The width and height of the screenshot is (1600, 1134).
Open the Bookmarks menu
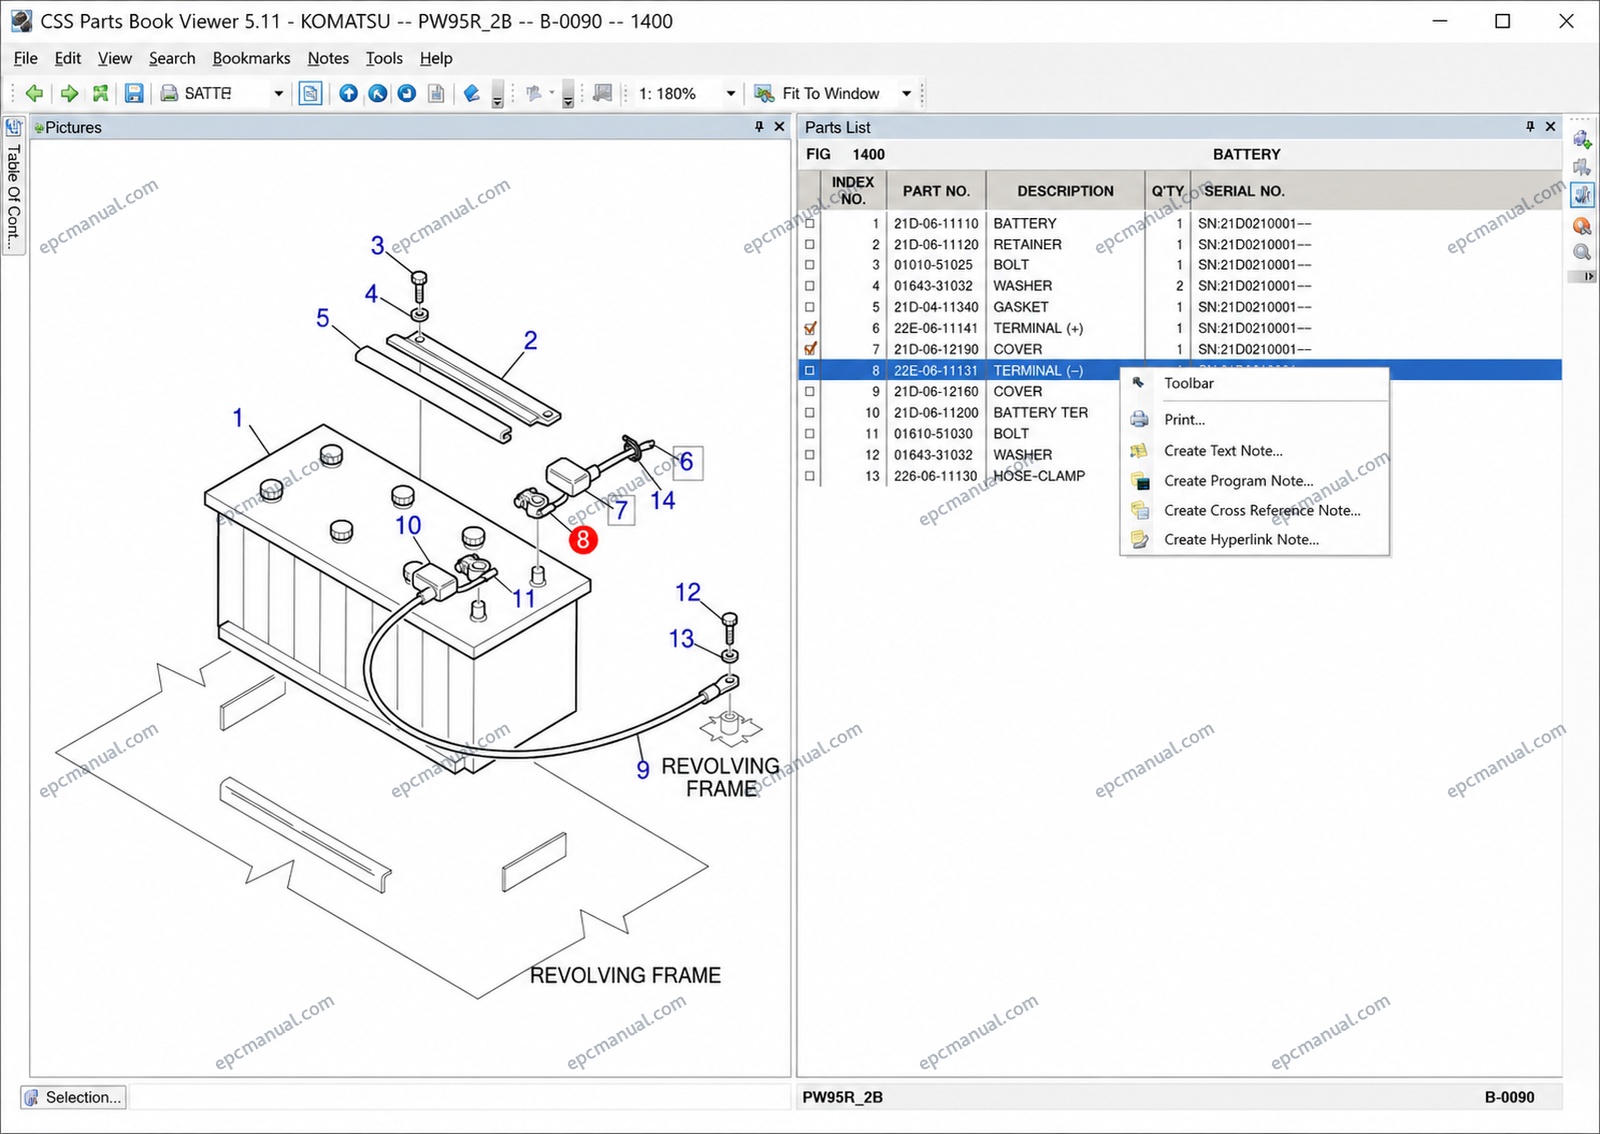251,58
